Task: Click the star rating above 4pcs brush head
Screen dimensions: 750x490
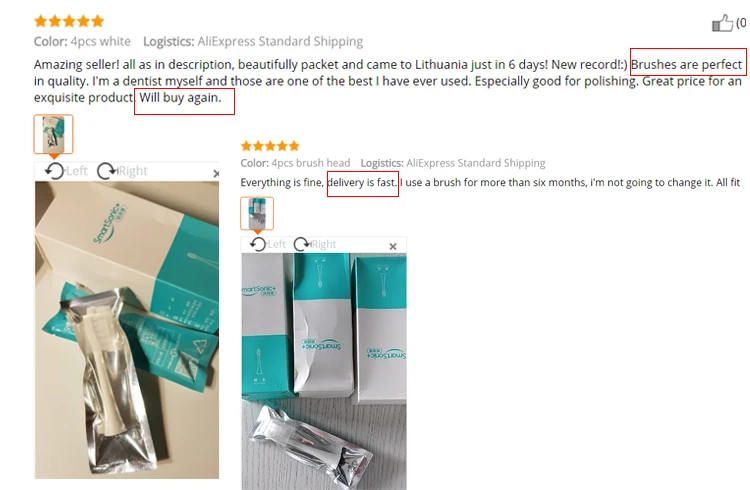Action: 270,146
